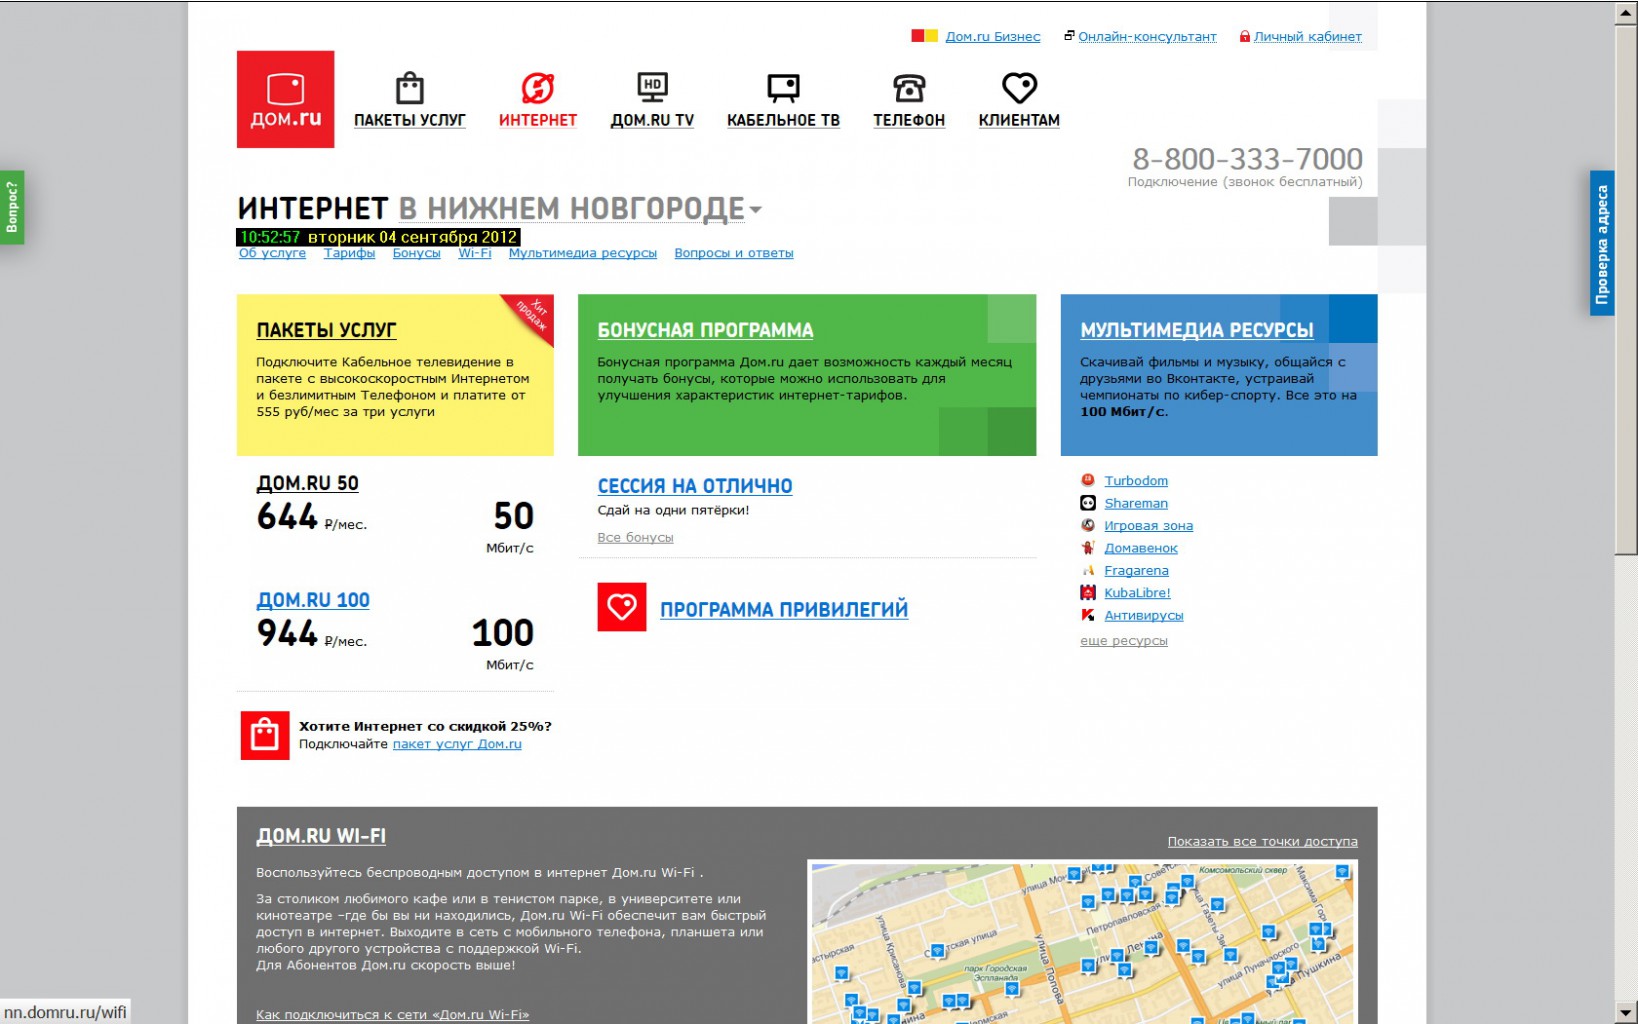
Task: Click the scrollbar up arrow
Action: tap(1626, 13)
